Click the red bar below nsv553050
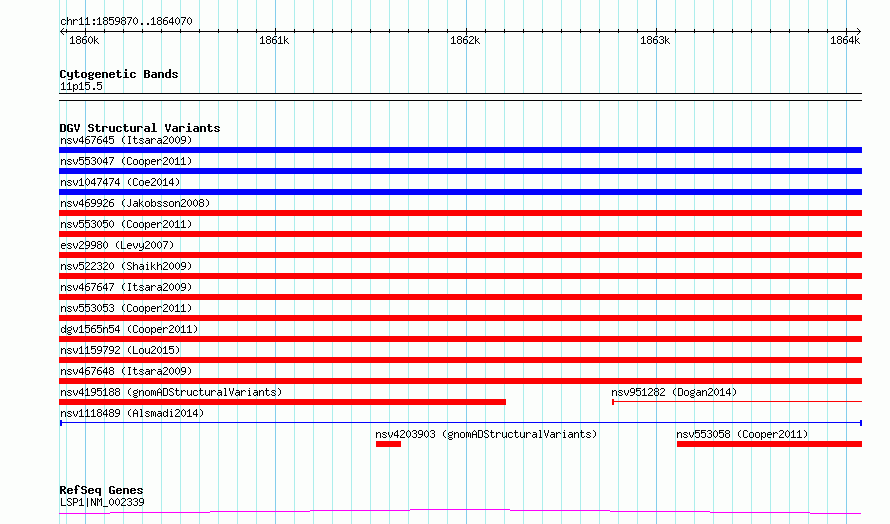Viewport: 890px width, 524px height. (460, 234)
